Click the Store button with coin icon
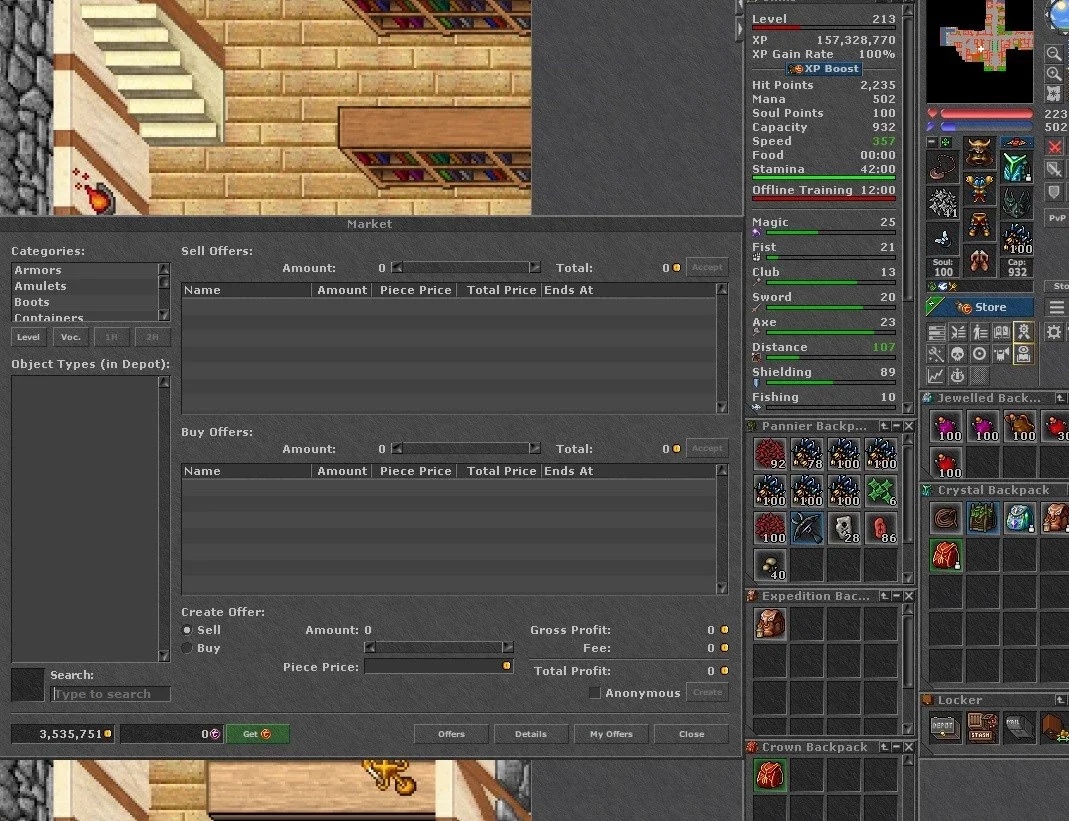 coord(980,307)
